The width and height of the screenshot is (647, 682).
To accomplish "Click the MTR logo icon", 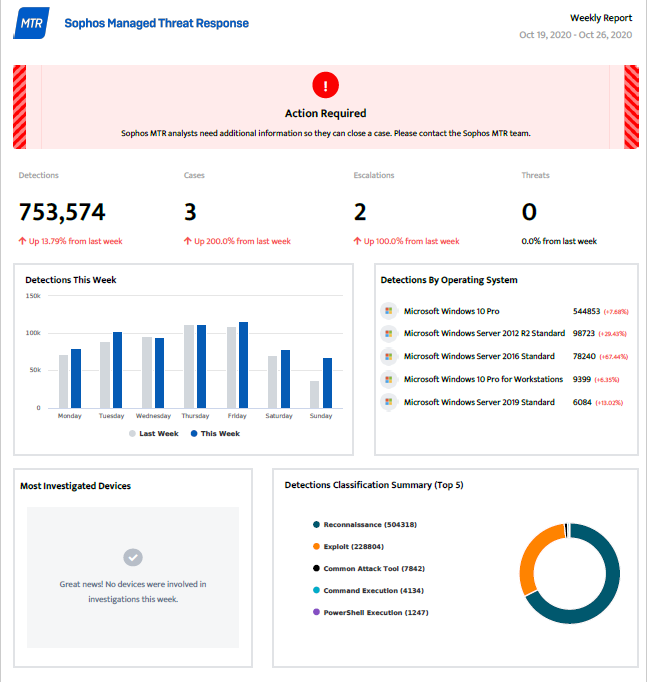I will click(x=30, y=23).
